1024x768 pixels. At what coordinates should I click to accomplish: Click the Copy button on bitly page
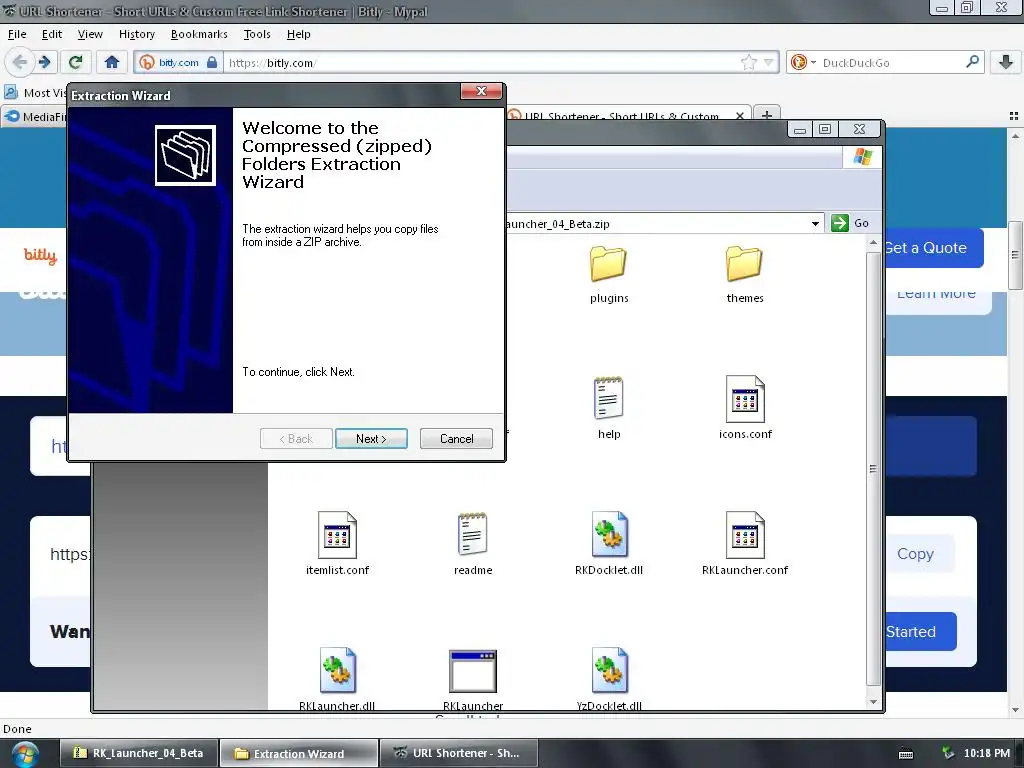pyautogui.click(x=916, y=554)
